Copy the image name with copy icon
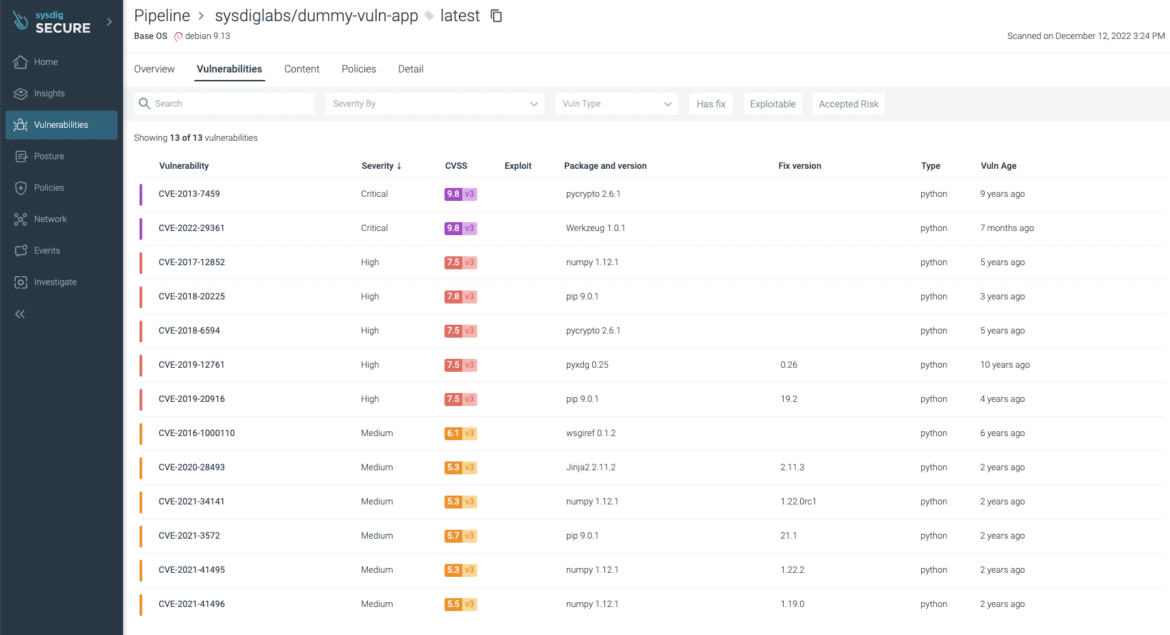Viewport: 1170px width, 635px height. (496, 16)
